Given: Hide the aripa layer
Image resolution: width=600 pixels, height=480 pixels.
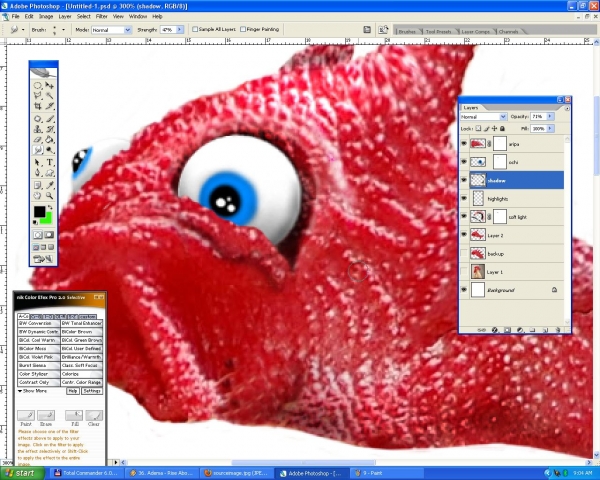Looking at the screenshot, I should click(464, 144).
